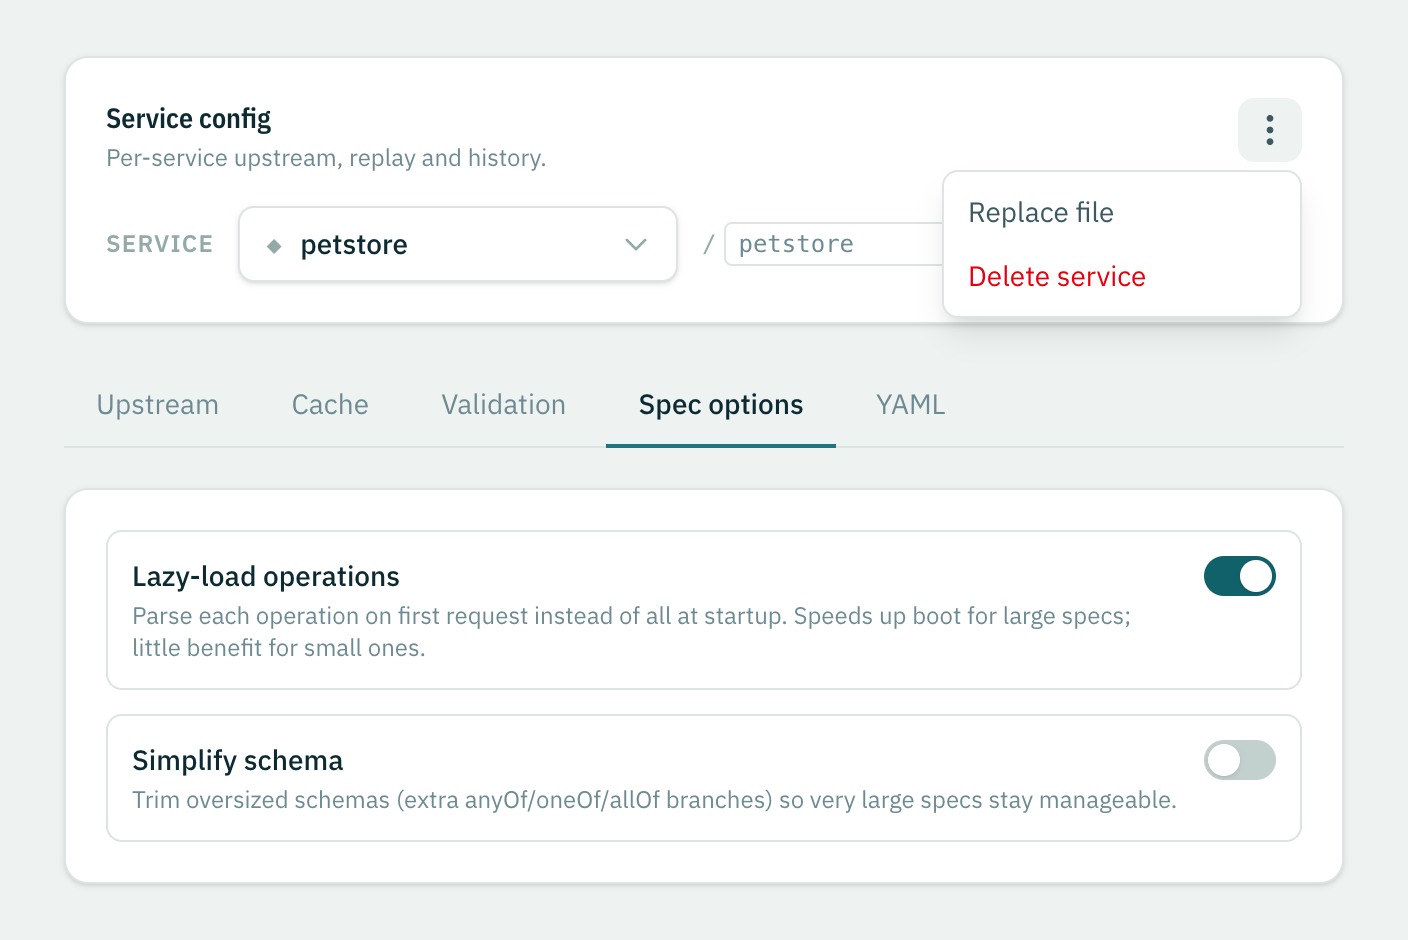
Task: Open the three-dot more options menu
Action: click(x=1269, y=130)
